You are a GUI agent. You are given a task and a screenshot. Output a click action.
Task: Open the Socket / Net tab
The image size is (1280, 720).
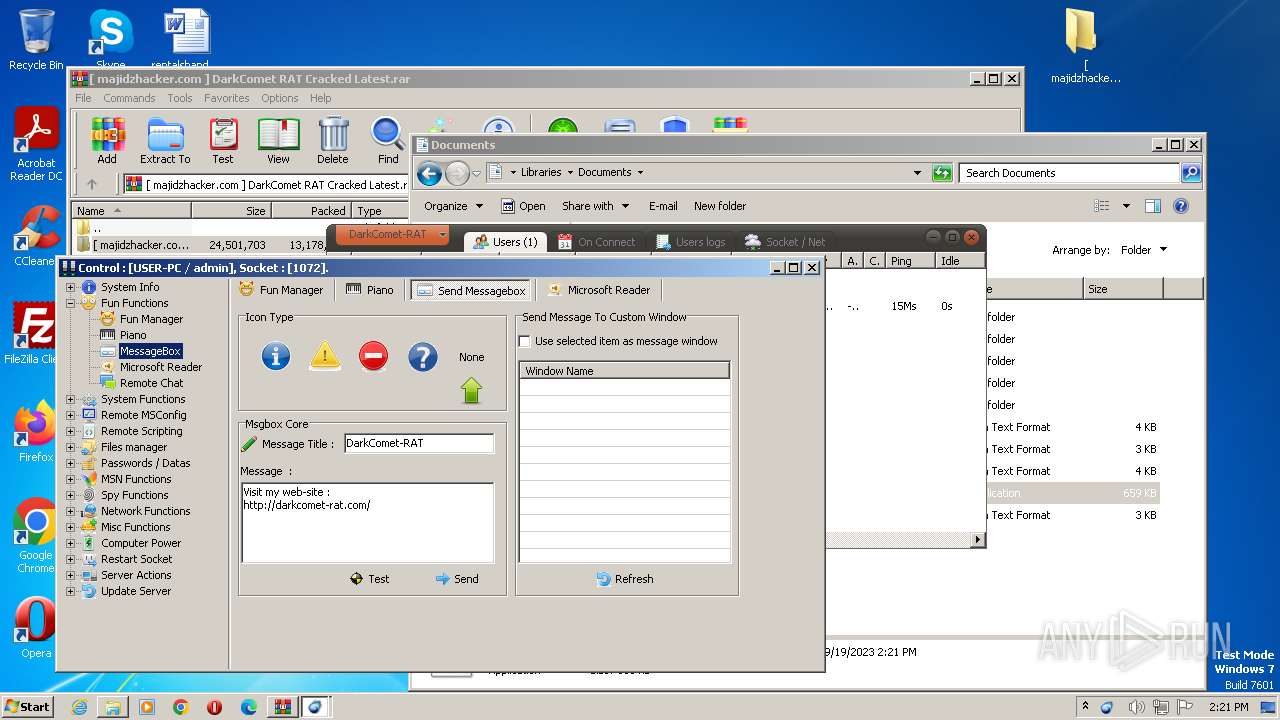(x=786, y=242)
